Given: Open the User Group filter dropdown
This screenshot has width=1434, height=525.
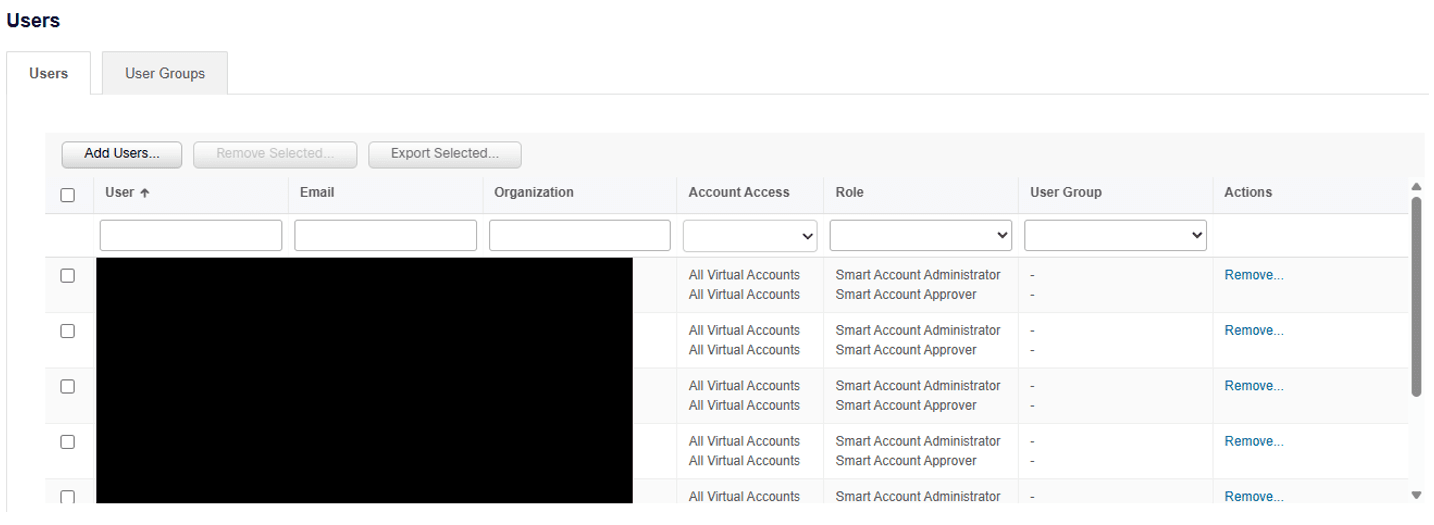Looking at the screenshot, I should pyautogui.click(x=1115, y=236).
